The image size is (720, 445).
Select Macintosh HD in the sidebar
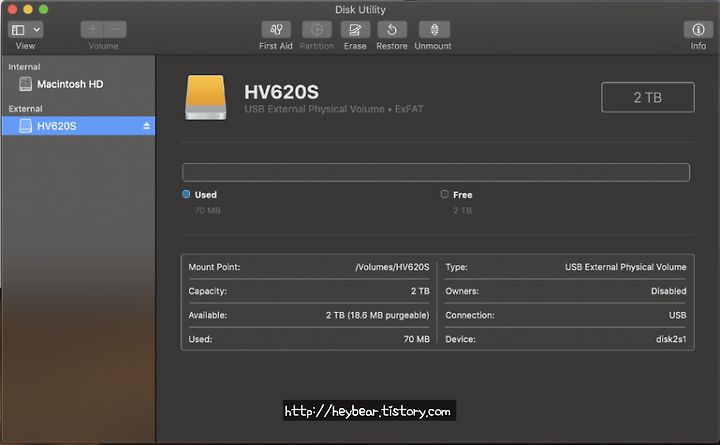[78, 84]
